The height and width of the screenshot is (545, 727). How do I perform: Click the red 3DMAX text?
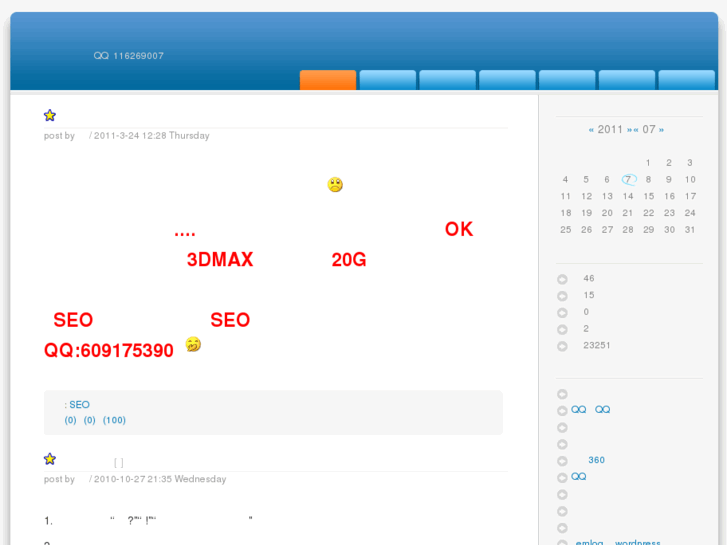[x=220, y=260]
